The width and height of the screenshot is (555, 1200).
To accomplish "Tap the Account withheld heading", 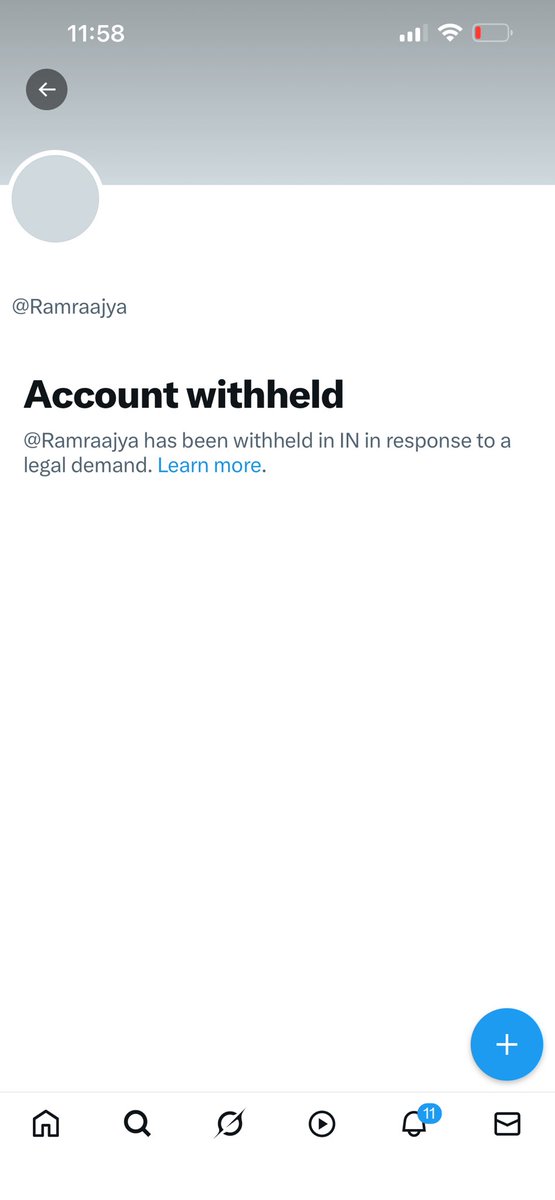I will tap(184, 394).
